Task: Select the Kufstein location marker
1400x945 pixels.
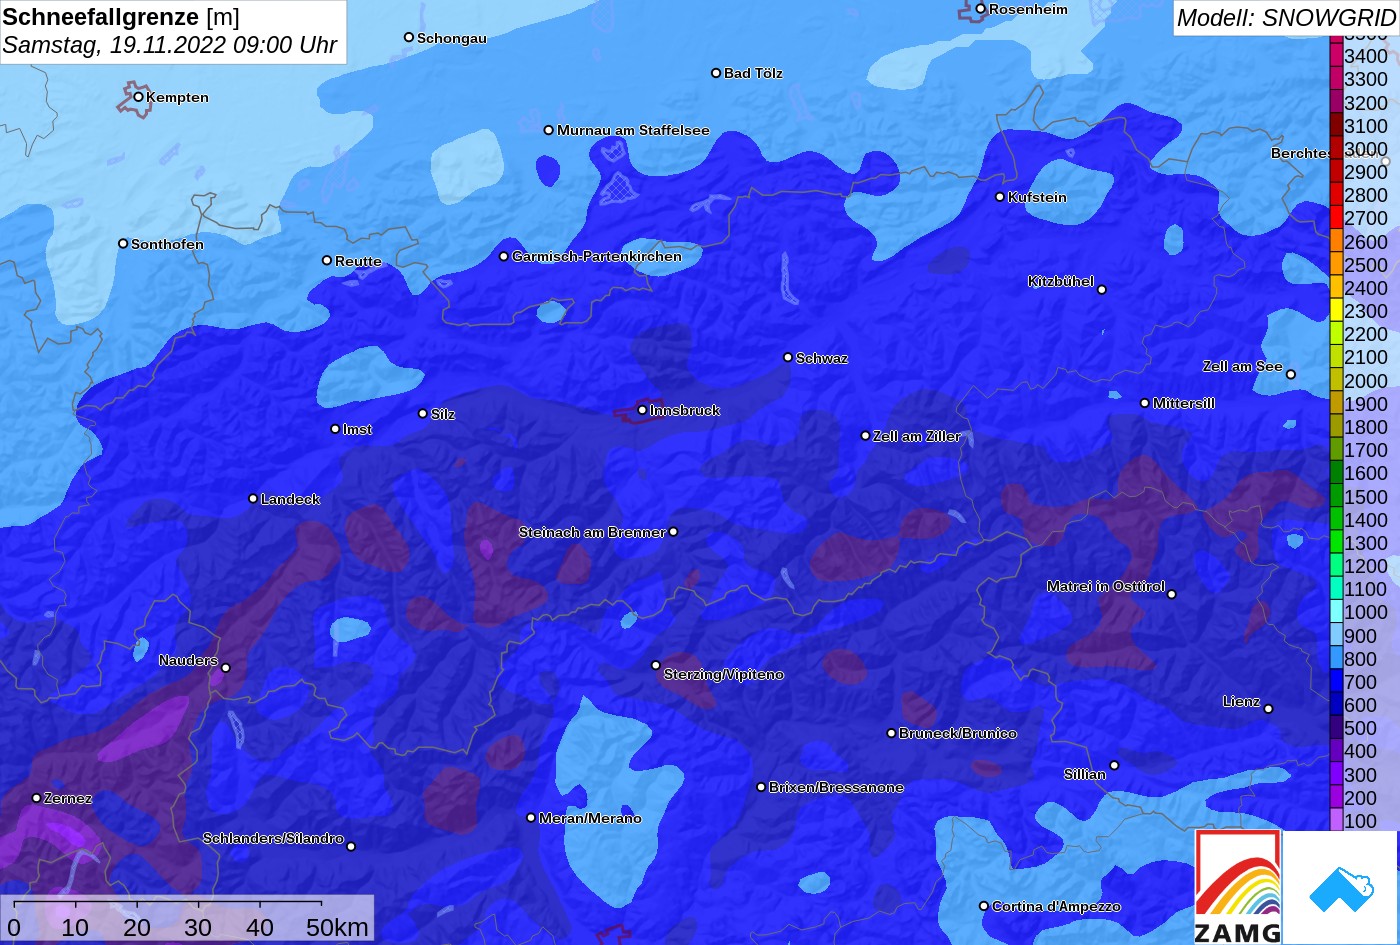Action: 1000,197
